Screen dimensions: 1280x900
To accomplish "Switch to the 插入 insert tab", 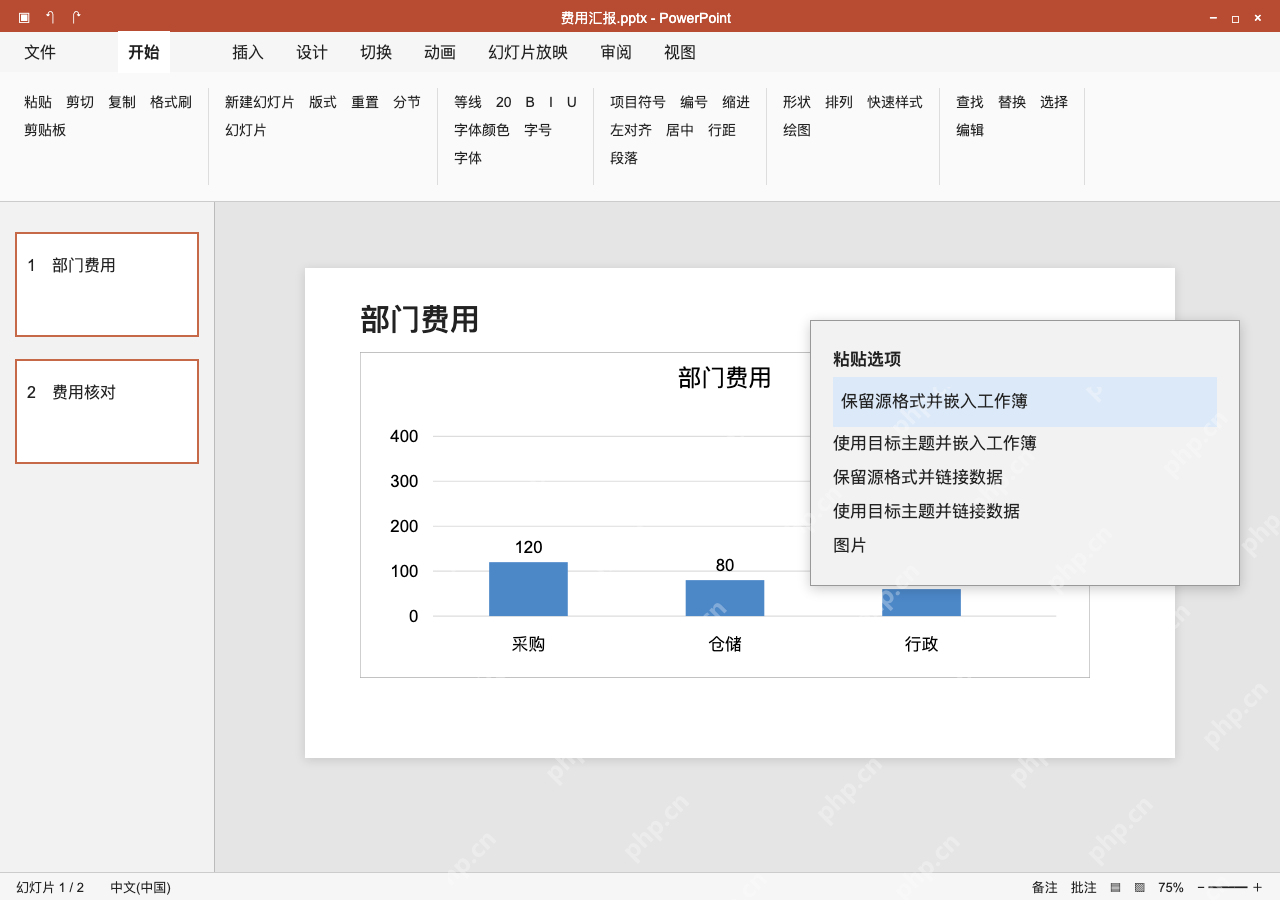I will pyautogui.click(x=248, y=52).
